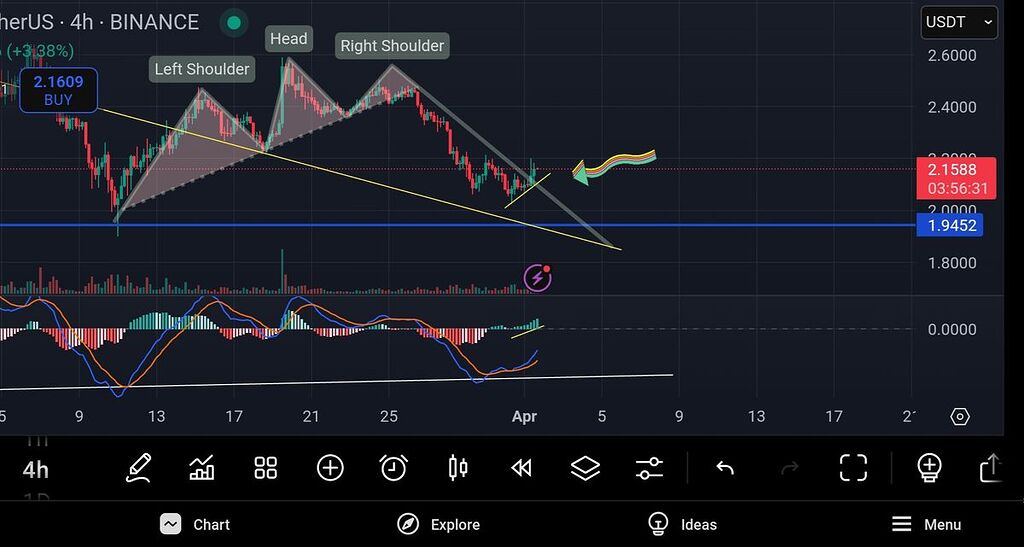Viewport: 1024px width, 547px height.
Task: Toggle the green market status dot
Action: click(x=233, y=22)
